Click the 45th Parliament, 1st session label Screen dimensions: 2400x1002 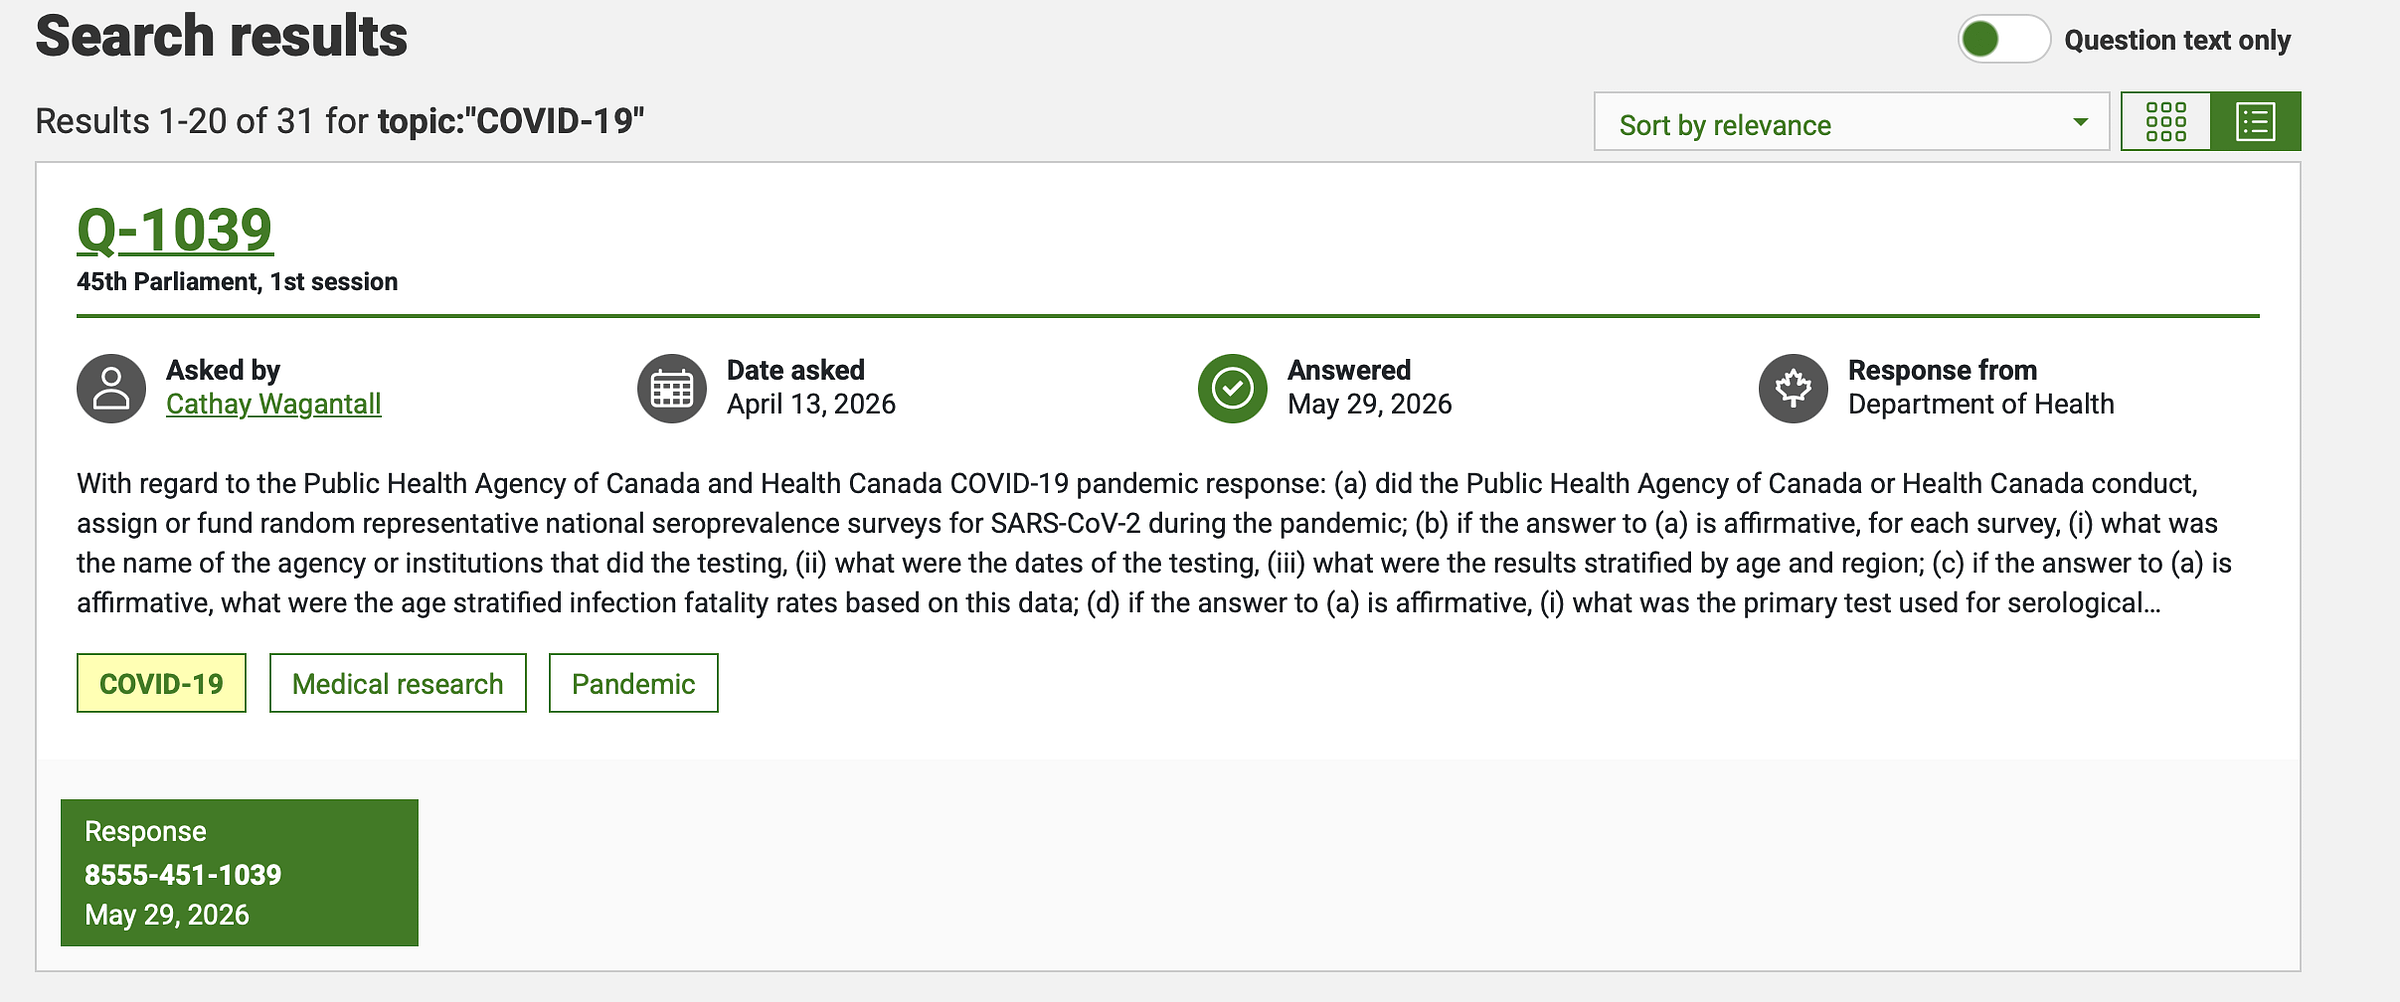point(237,282)
